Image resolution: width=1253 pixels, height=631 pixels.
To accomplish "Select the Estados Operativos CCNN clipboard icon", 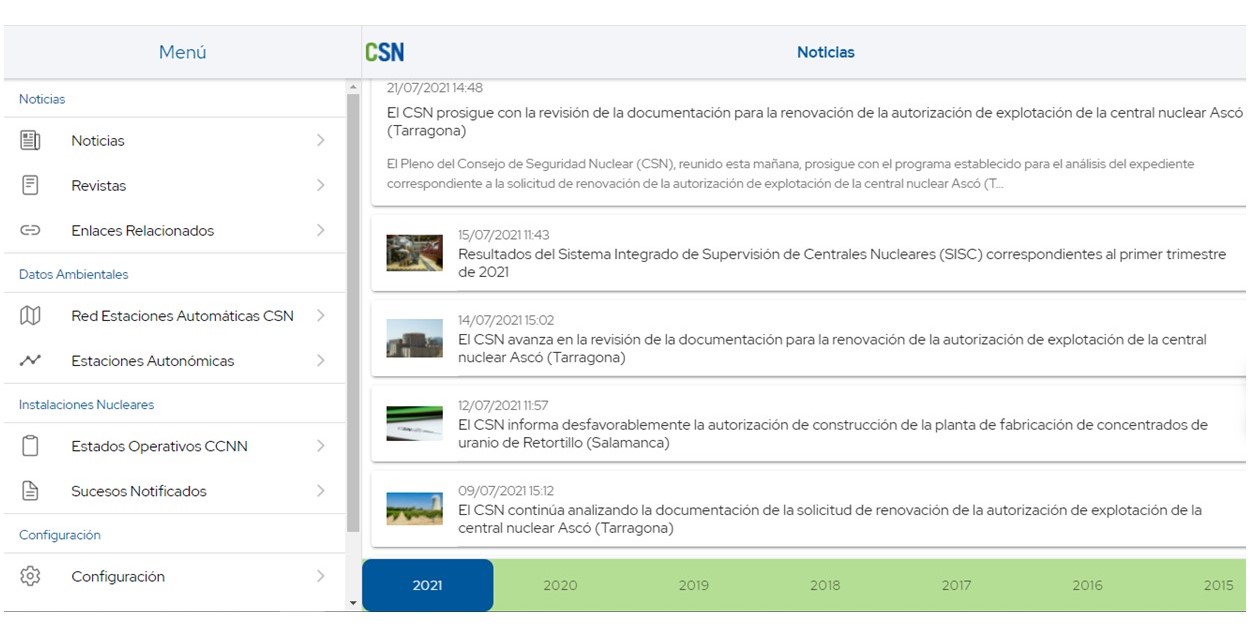I will pos(30,446).
